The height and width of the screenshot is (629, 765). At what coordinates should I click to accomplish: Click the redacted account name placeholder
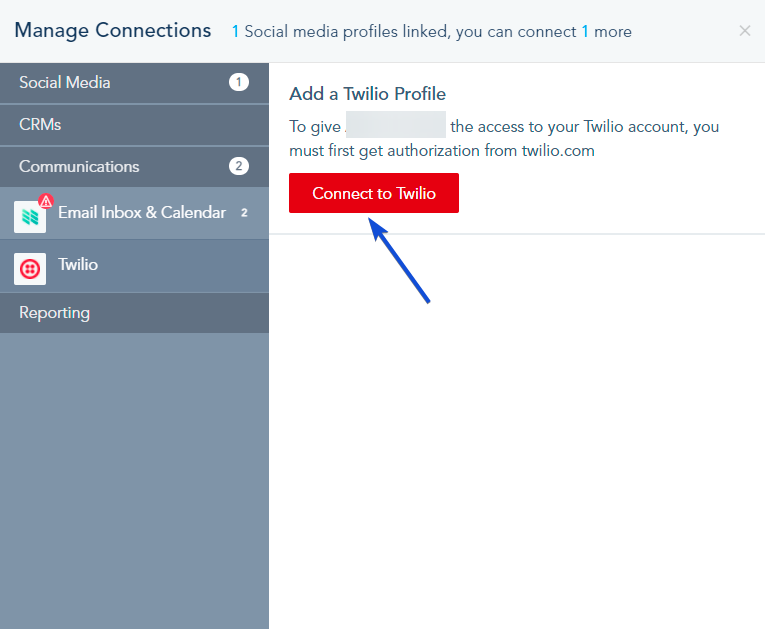(x=396, y=124)
